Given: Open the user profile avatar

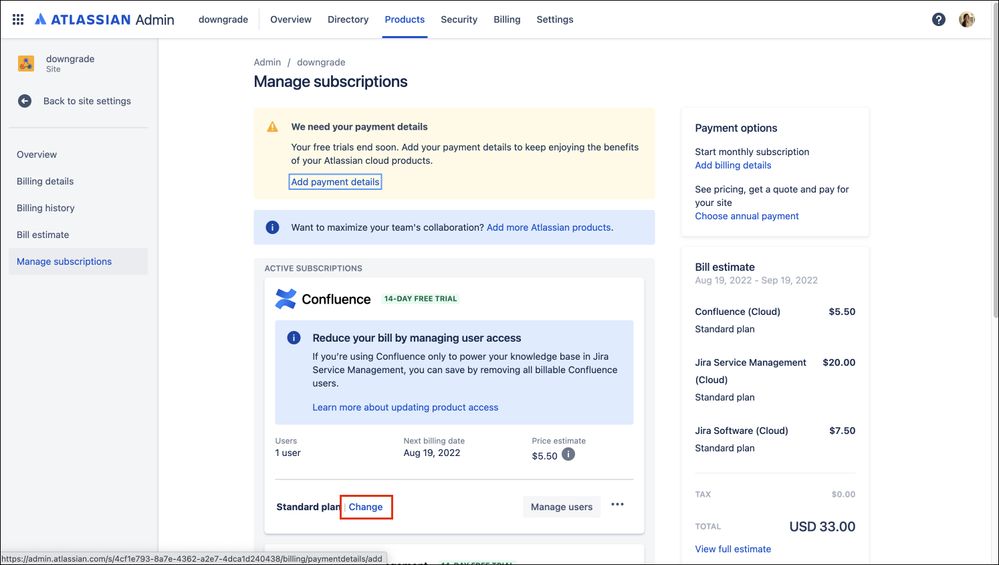Looking at the screenshot, I should pos(967,19).
